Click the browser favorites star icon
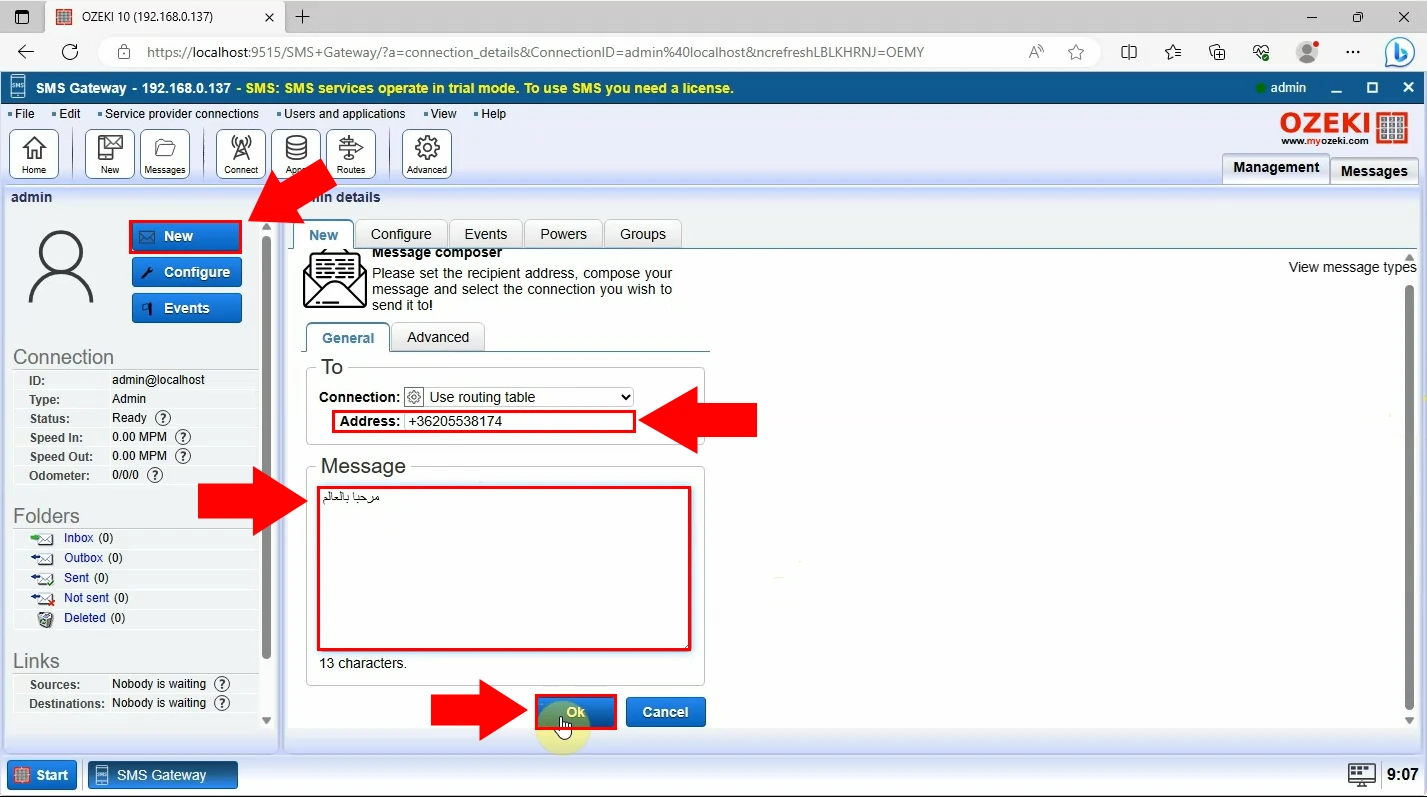The height and width of the screenshot is (797, 1427). point(1076,52)
